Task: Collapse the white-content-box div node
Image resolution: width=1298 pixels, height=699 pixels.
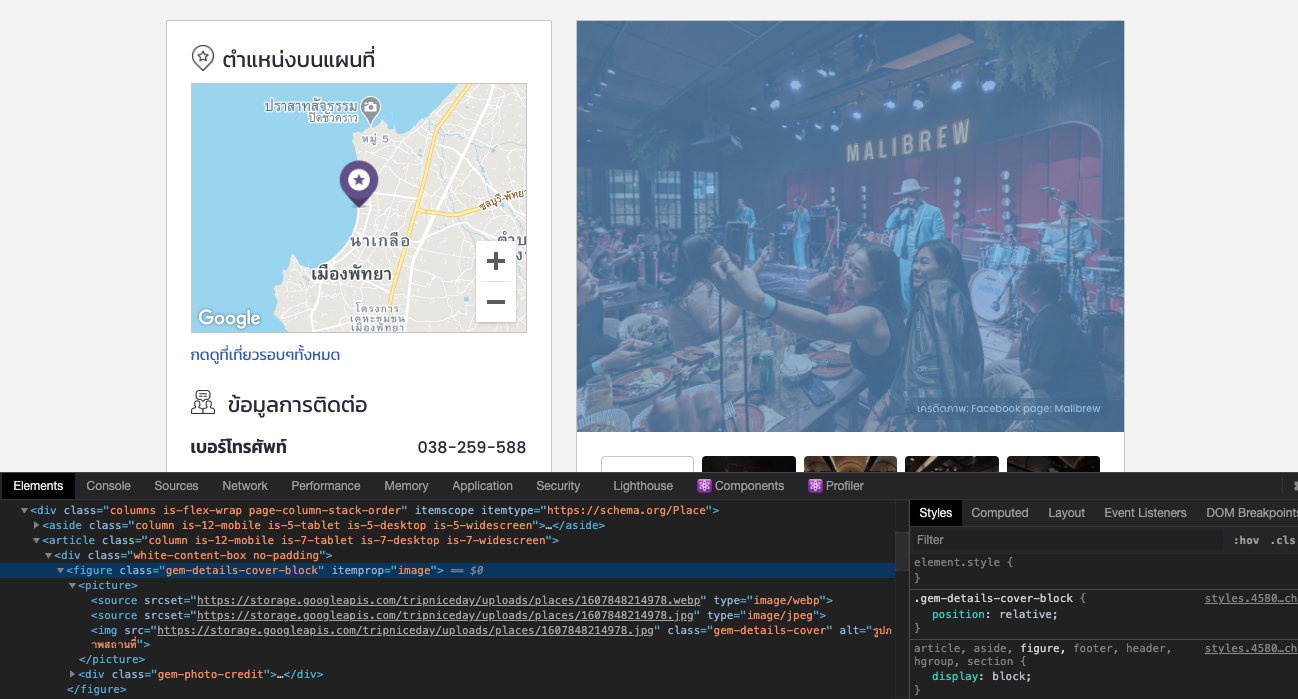Action: (x=48, y=555)
